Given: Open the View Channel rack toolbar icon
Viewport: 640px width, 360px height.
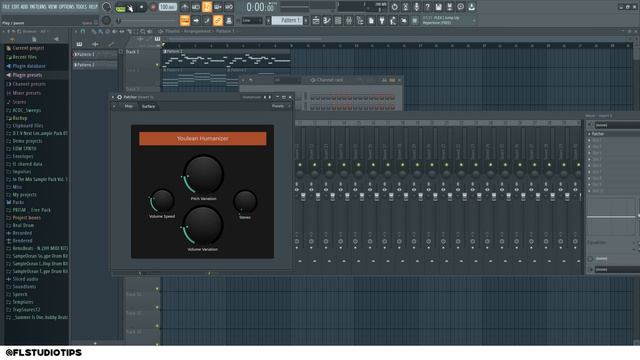Looking at the screenshot, I should 338,20.
